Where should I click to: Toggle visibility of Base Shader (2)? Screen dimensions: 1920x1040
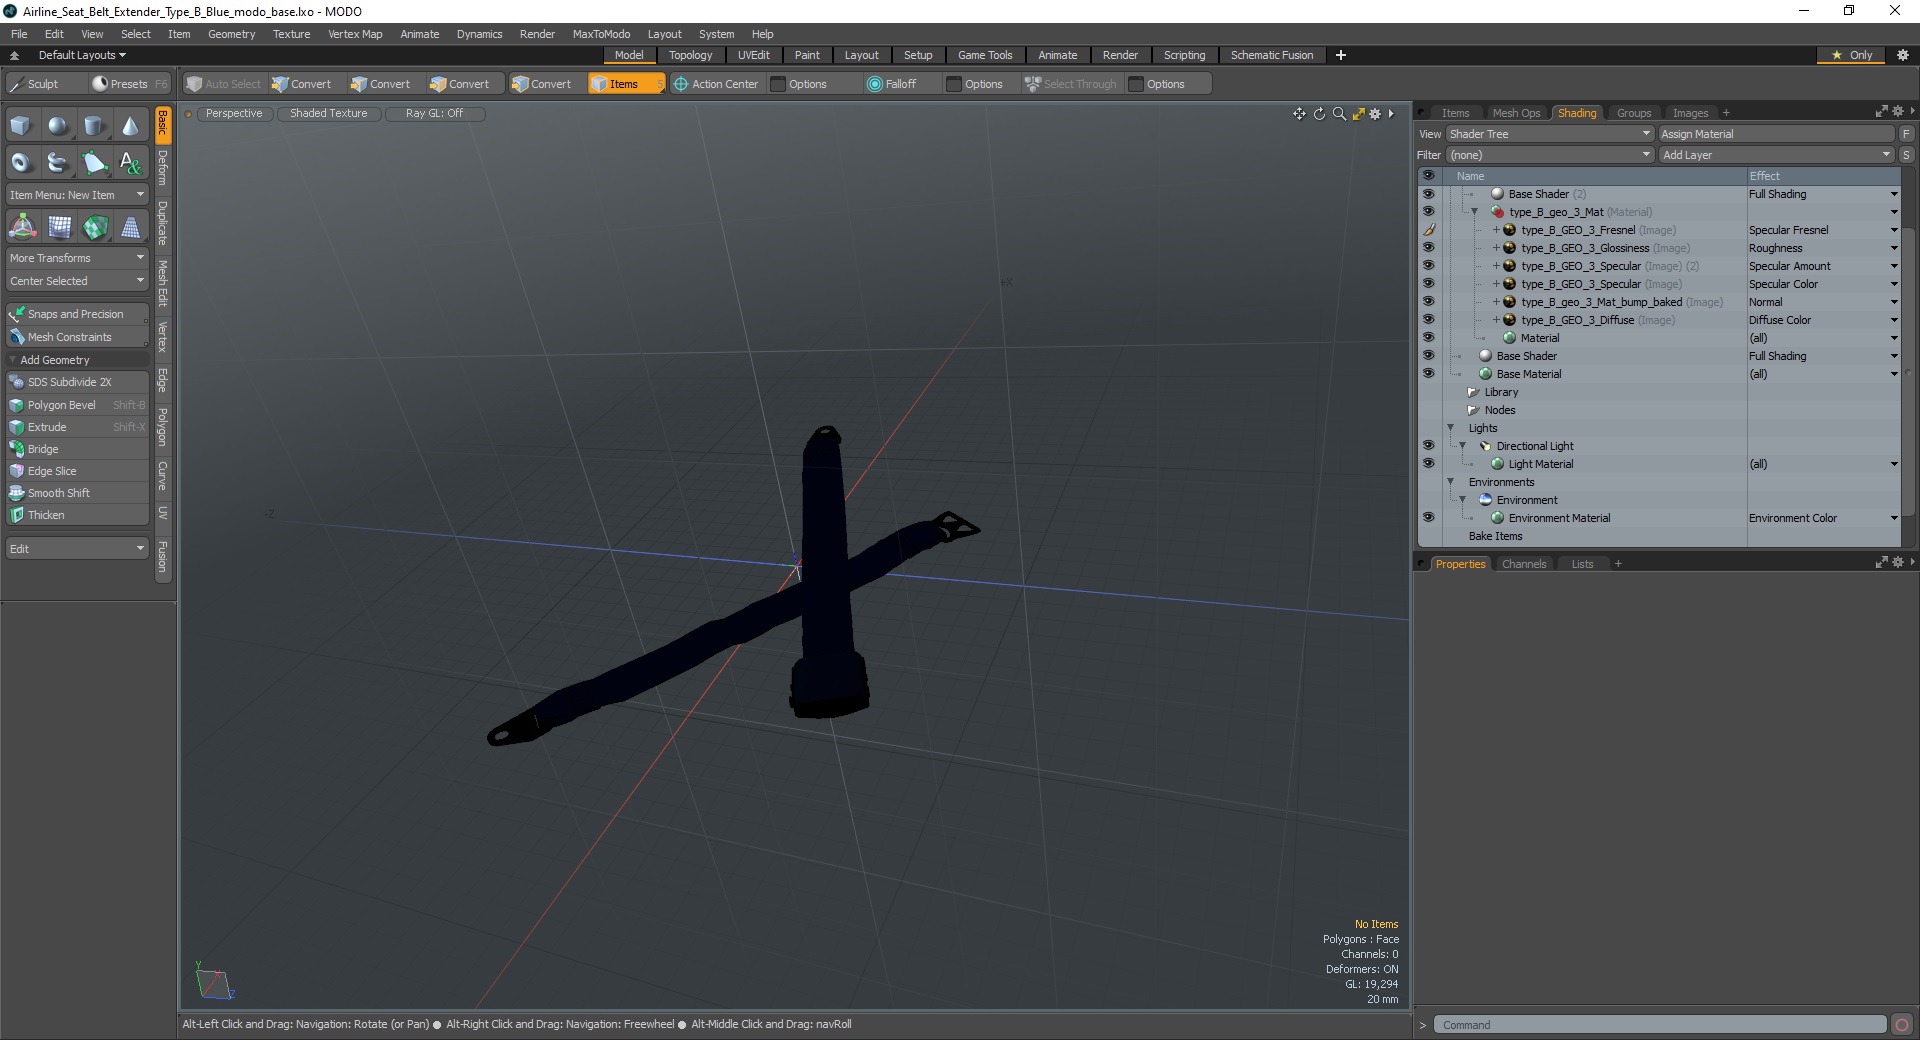pos(1428,194)
